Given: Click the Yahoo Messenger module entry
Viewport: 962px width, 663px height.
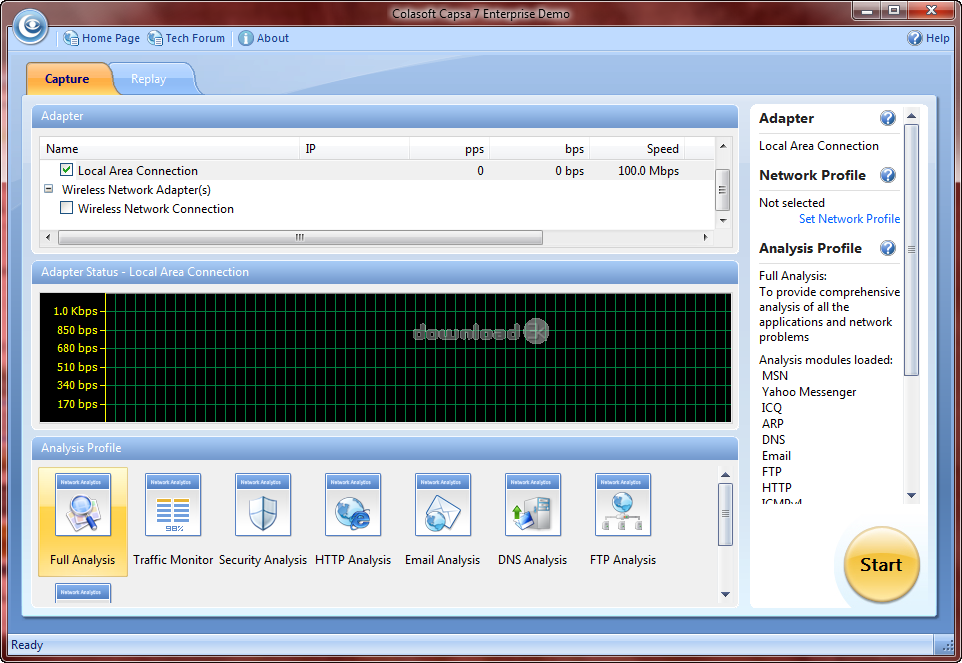Looking at the screenshot, I should [809, 392].
